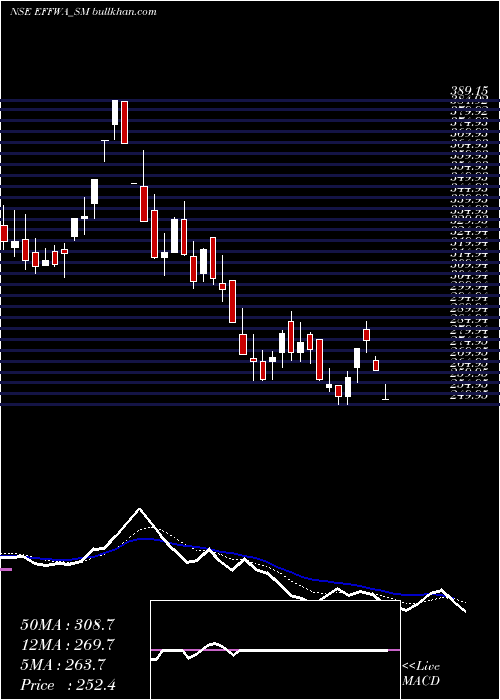Click the <<Live MACD label

421,674
